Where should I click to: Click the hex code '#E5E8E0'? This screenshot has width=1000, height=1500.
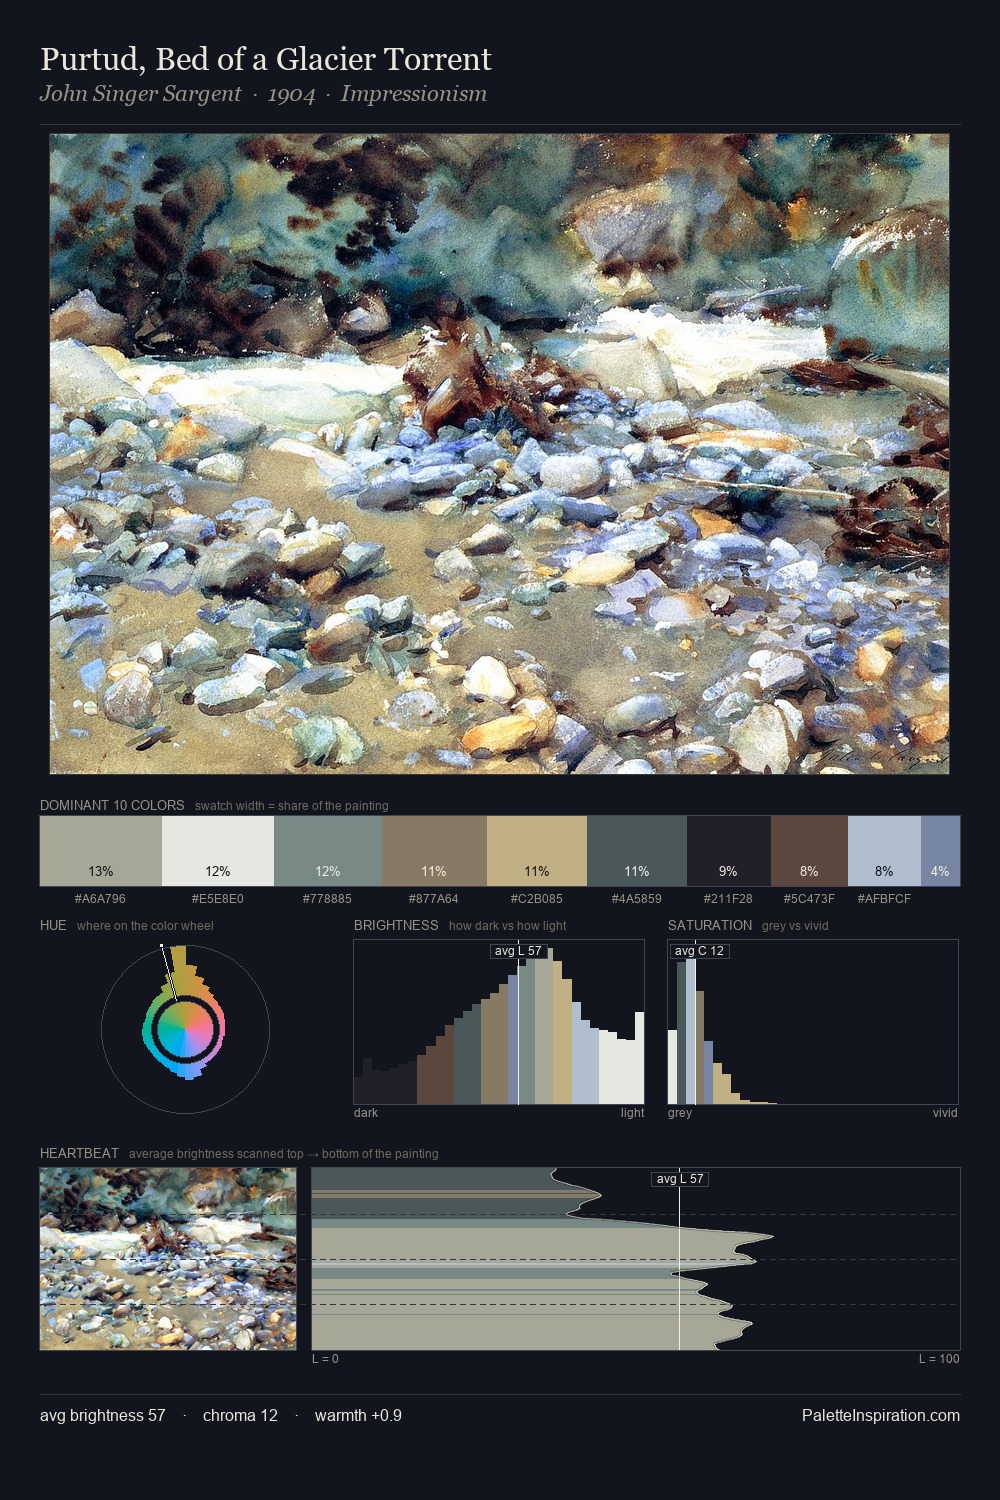pyautogui.click(x=218, y=899)
